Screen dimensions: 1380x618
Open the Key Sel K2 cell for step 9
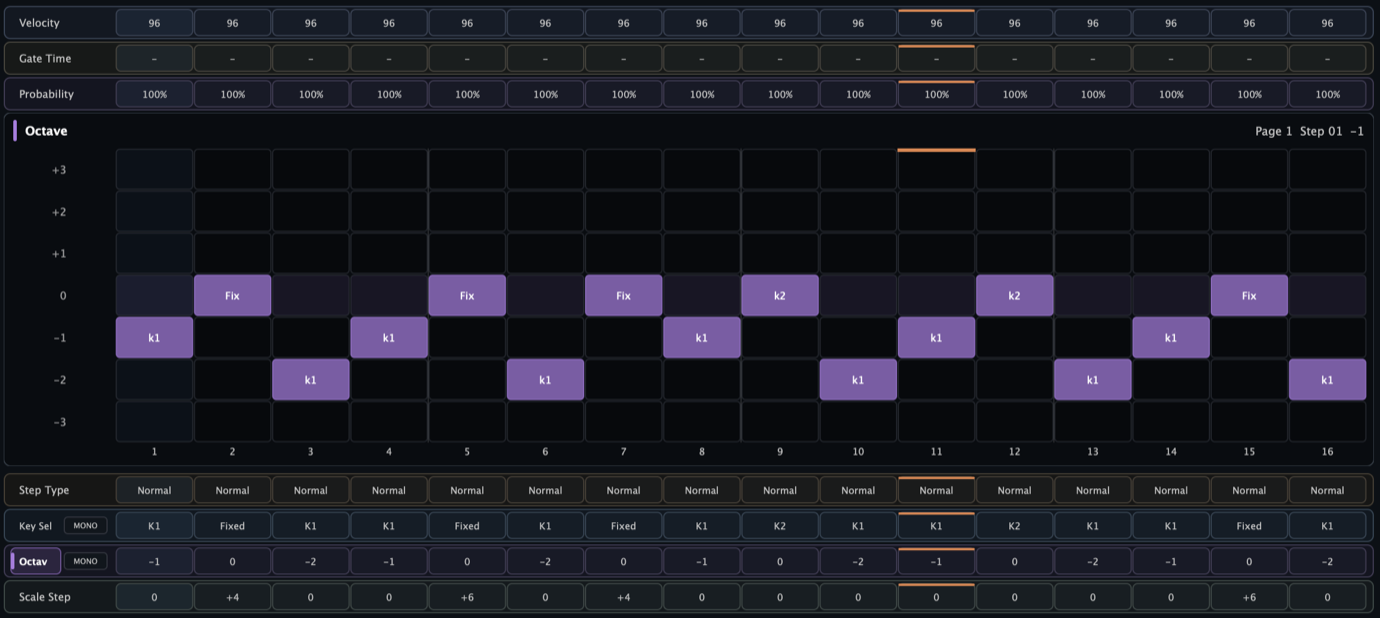pos(780,526)
